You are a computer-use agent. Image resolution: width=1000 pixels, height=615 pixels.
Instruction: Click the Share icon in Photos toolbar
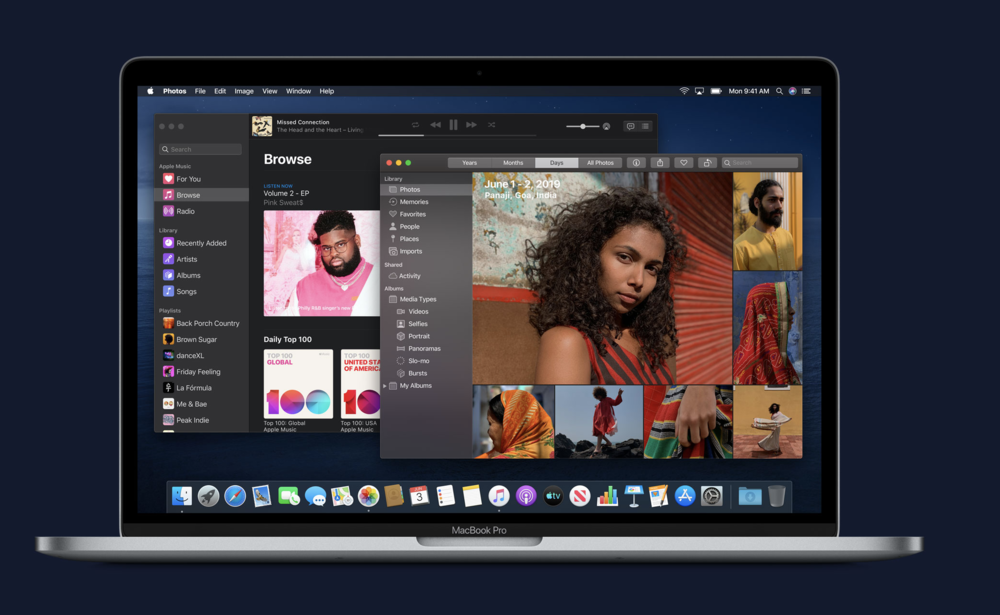pyautogui.click(x=660, y=163)
